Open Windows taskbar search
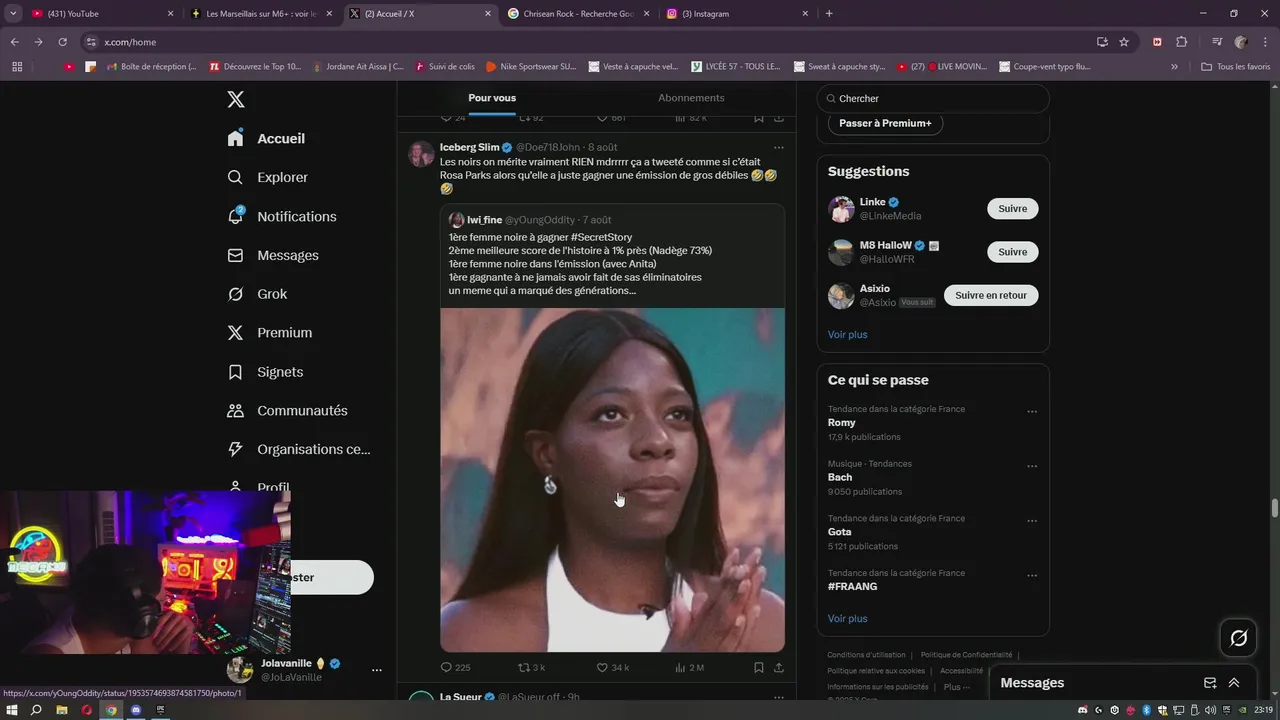 point(37,710)
